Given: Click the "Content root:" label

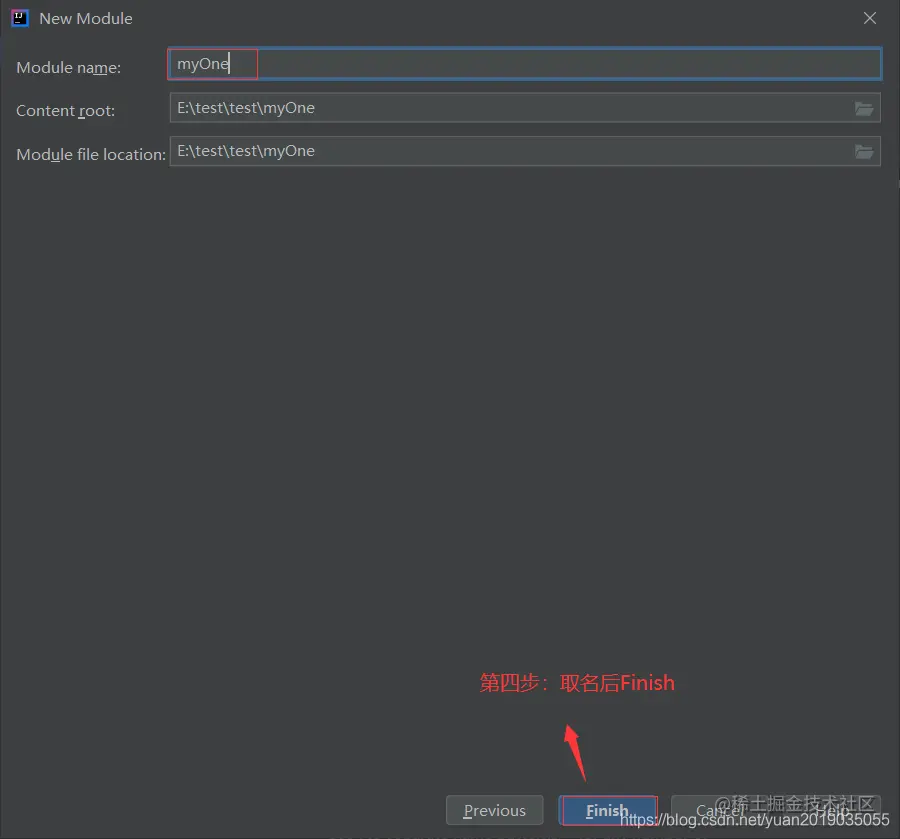Looking at the screenshot, I should (x=65, y=111).
